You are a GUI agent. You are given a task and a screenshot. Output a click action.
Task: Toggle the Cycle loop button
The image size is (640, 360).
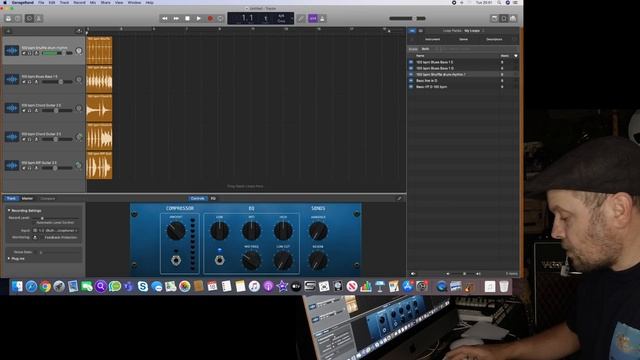click(x=220, y=18)
